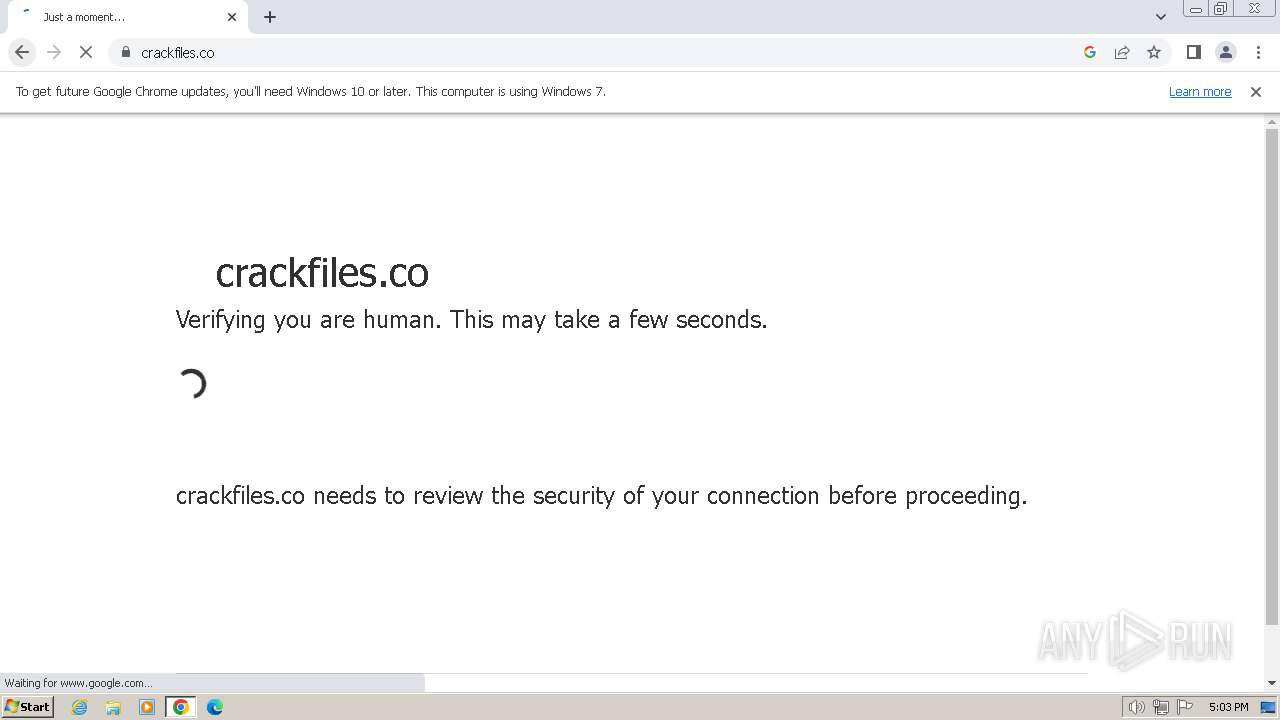The width and height of the screenshot is (1280, 720).
Task: Stop loading the page
Action: (86, 52)
